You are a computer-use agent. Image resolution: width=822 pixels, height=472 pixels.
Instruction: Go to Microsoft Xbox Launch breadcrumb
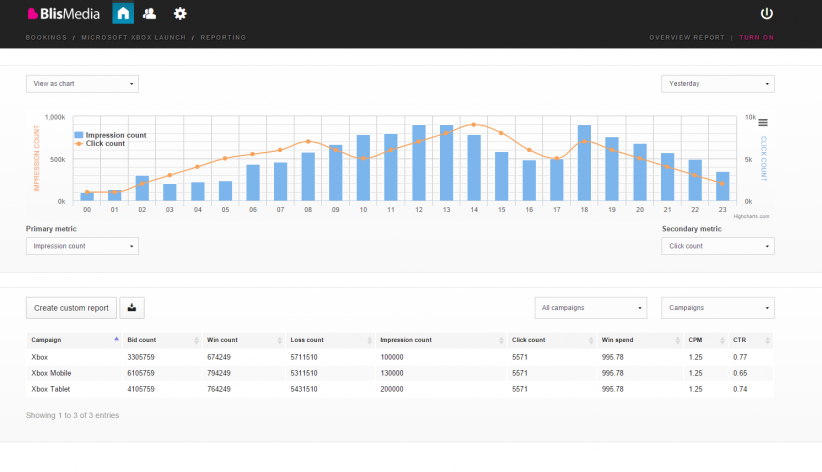tap(133, 38)
